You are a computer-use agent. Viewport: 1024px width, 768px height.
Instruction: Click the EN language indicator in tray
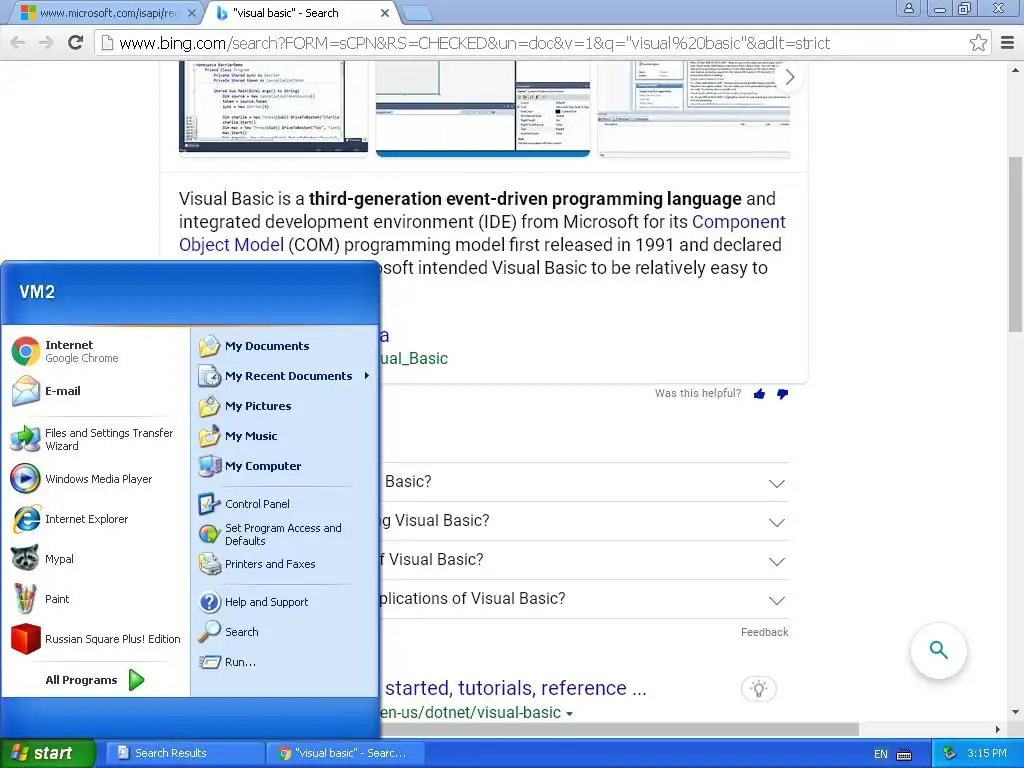click(x=880, y=754)
